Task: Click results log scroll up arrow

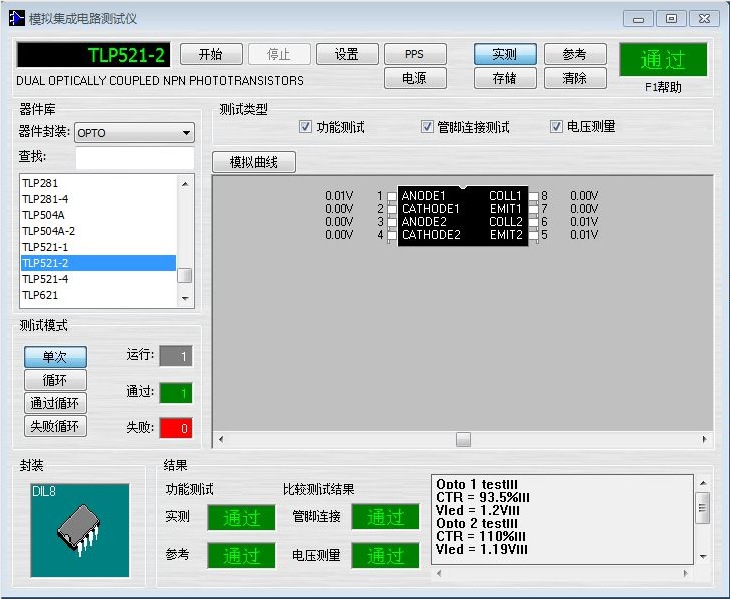Action: 703,483
